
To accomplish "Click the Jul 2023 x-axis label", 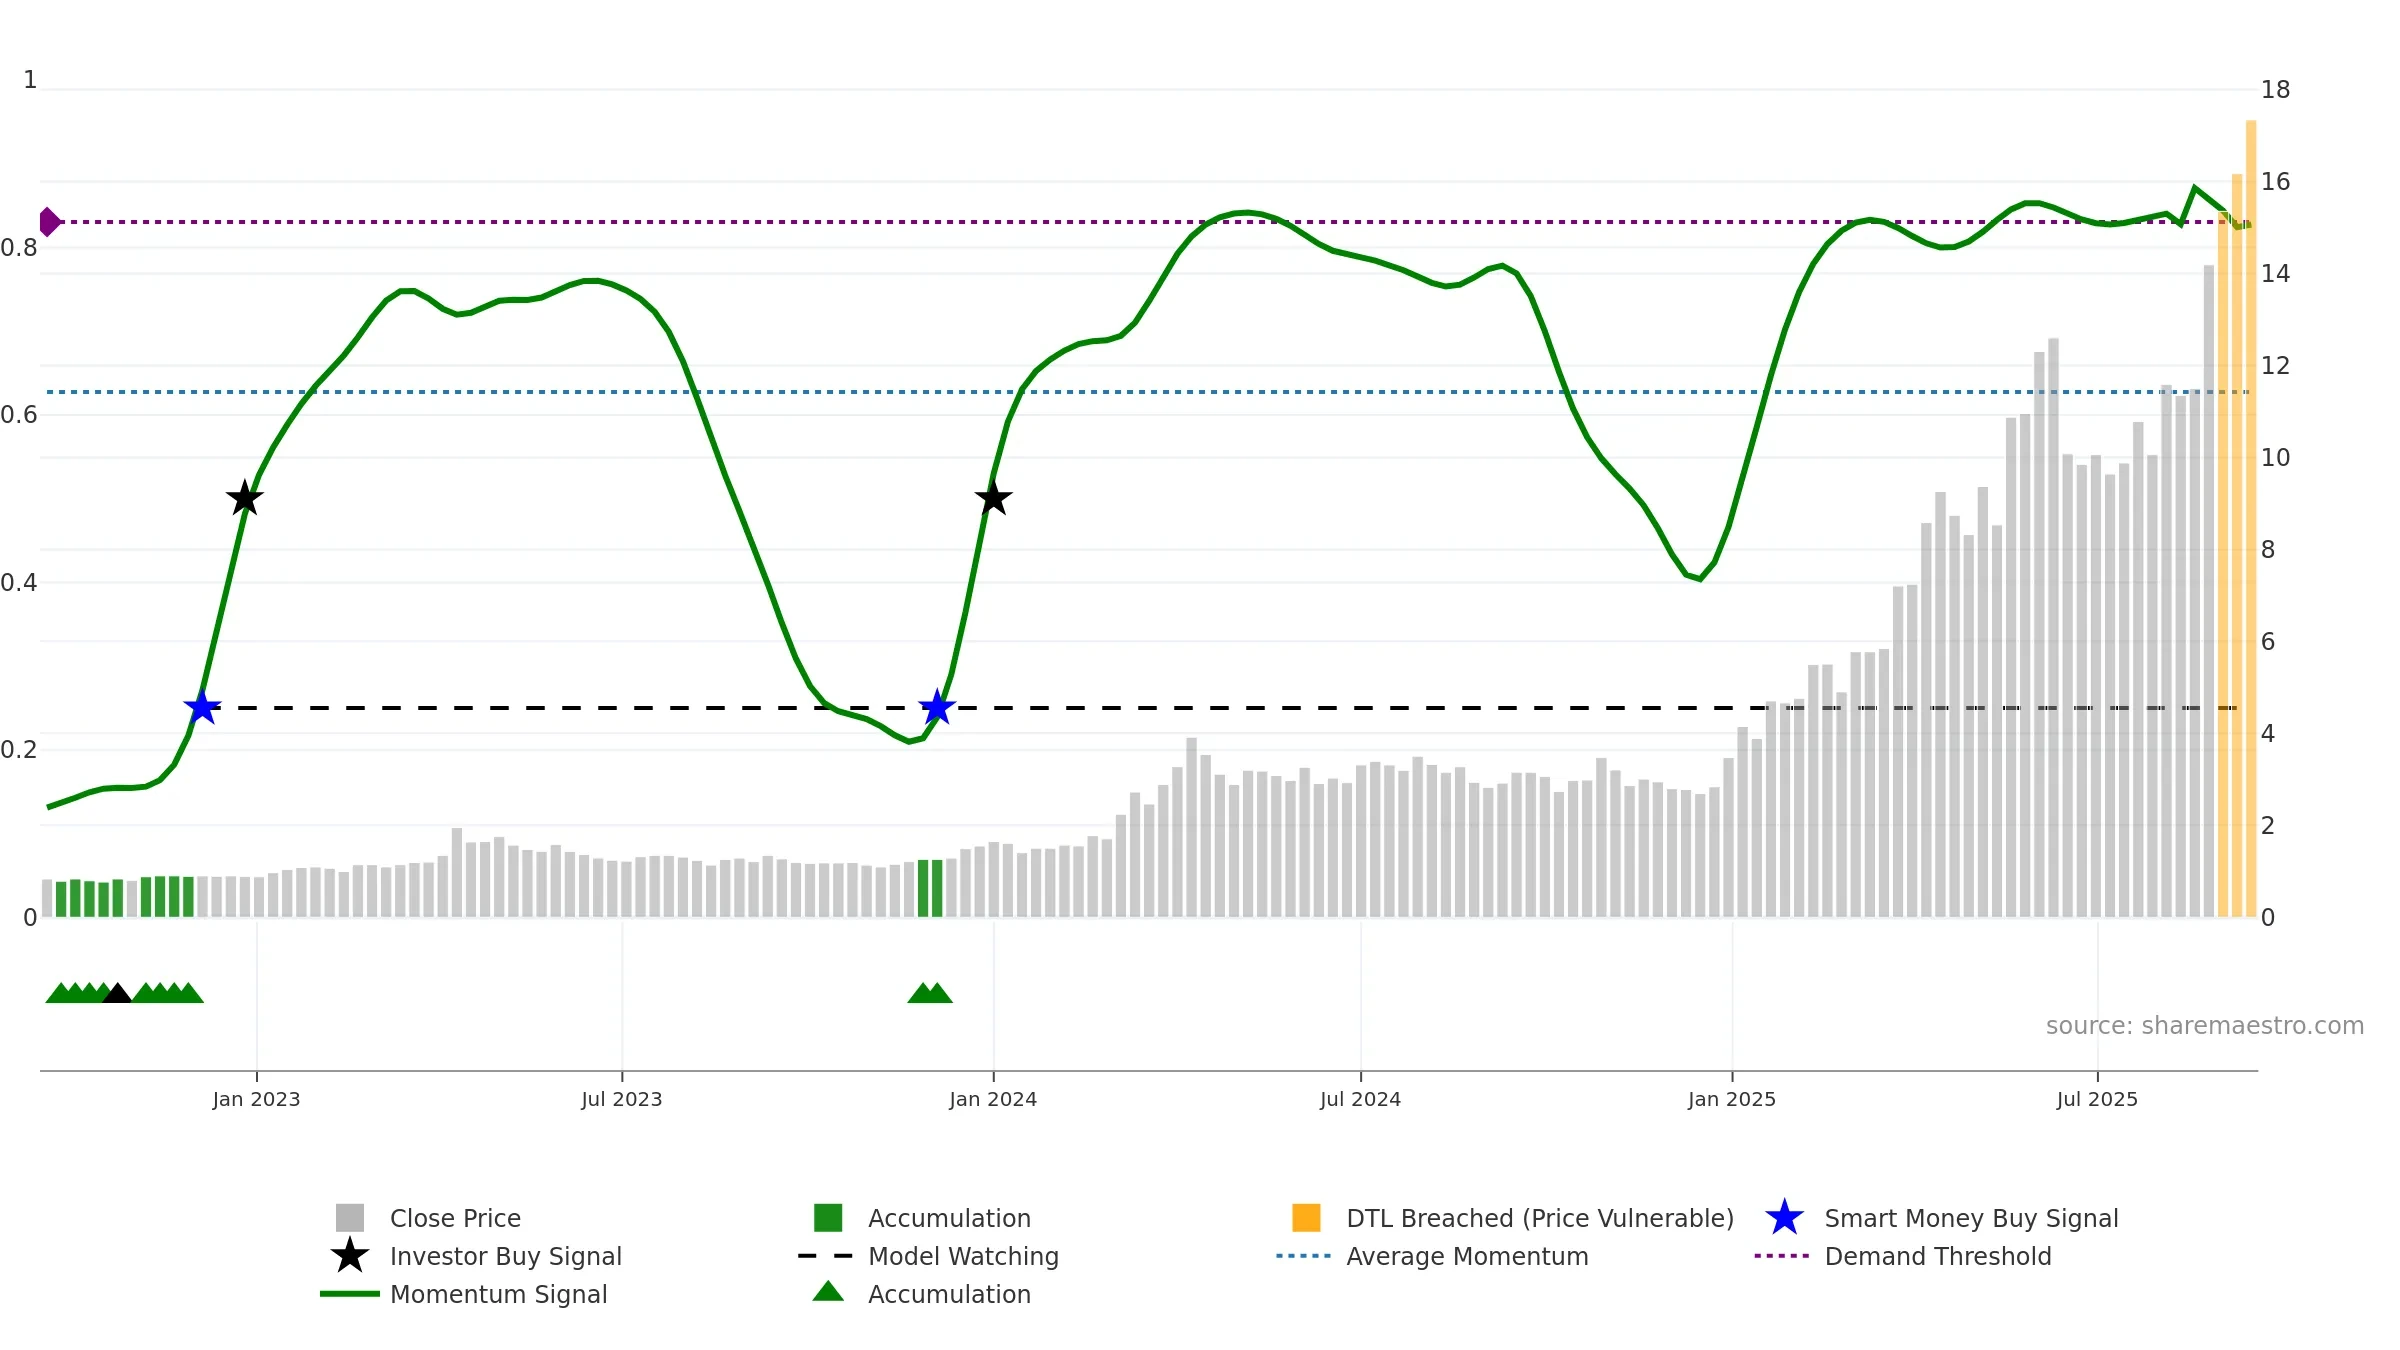I will coord(622,1100).
